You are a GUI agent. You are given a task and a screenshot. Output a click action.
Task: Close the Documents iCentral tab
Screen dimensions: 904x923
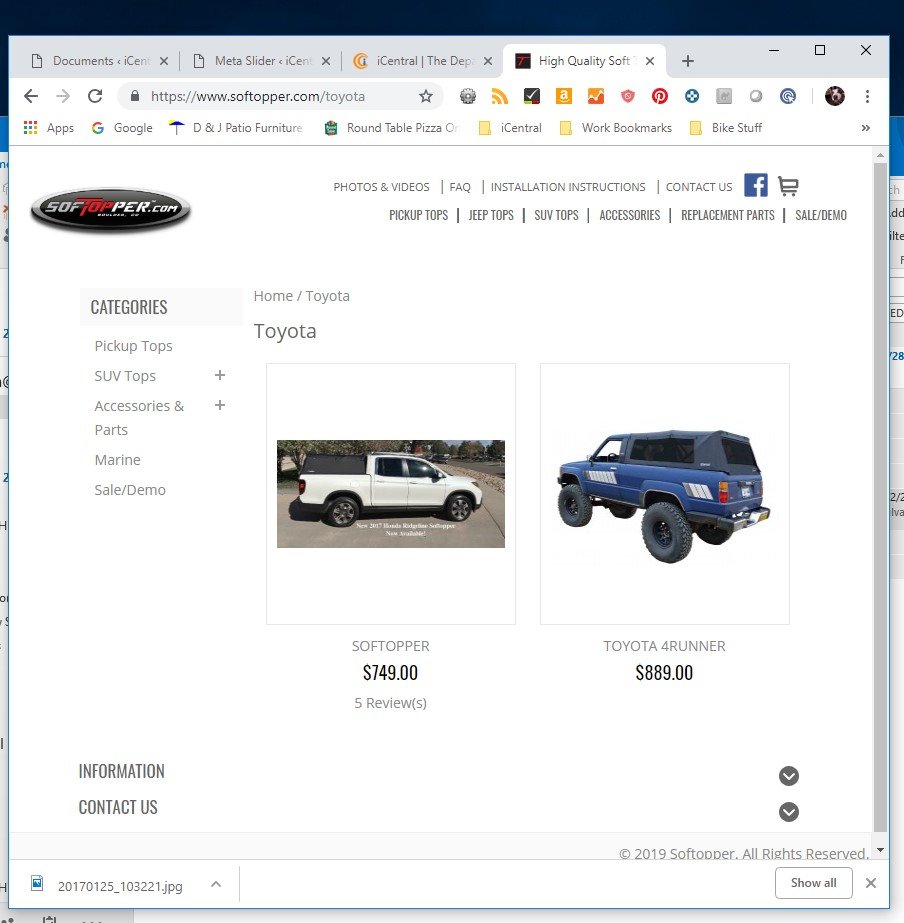point(164,61)
